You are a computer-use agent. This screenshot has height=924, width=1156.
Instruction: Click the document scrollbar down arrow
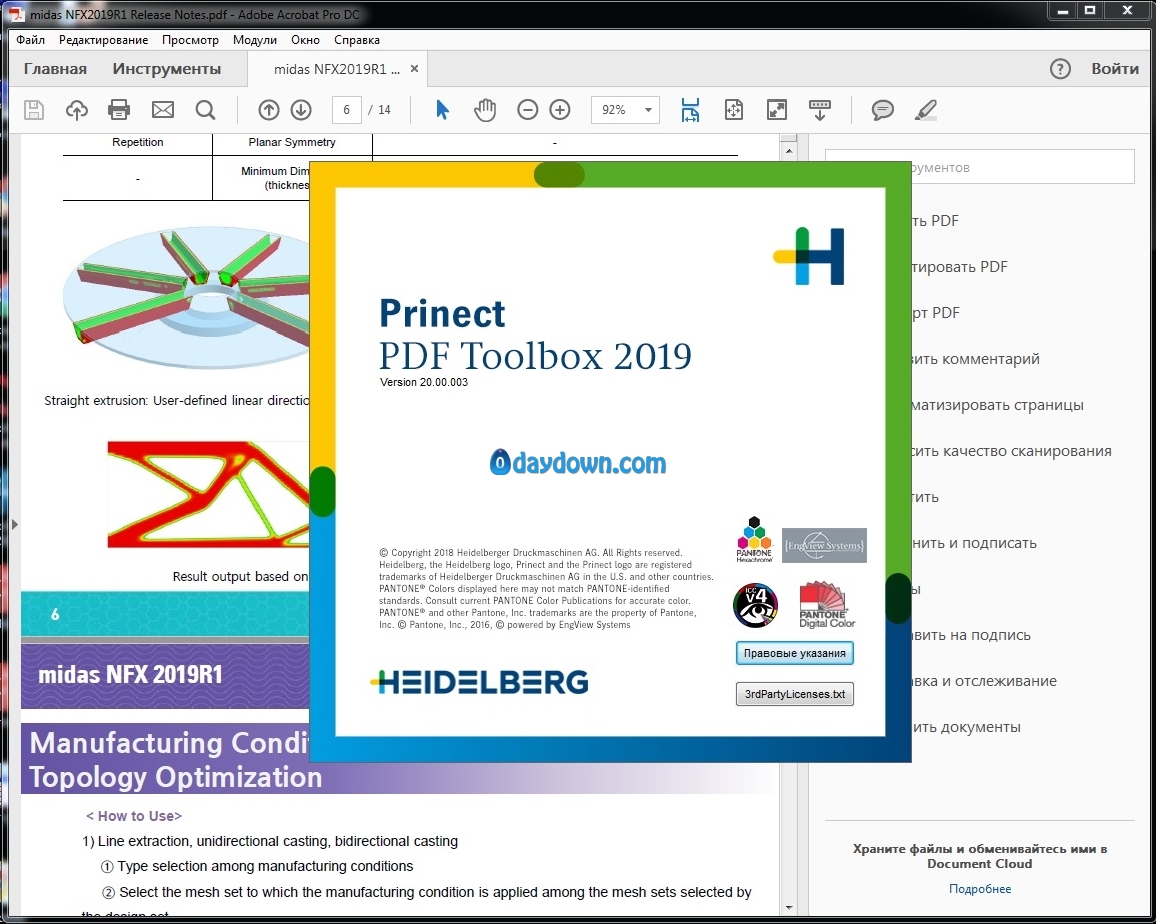[789, 908]
